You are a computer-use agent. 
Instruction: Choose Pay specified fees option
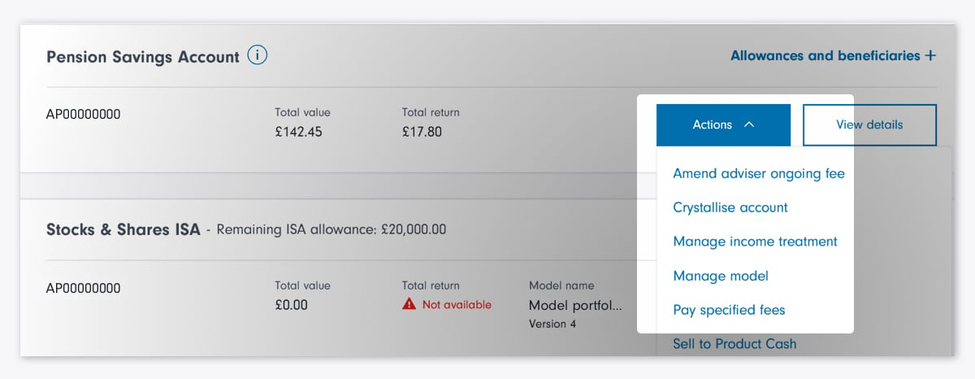tap(729, 310)
